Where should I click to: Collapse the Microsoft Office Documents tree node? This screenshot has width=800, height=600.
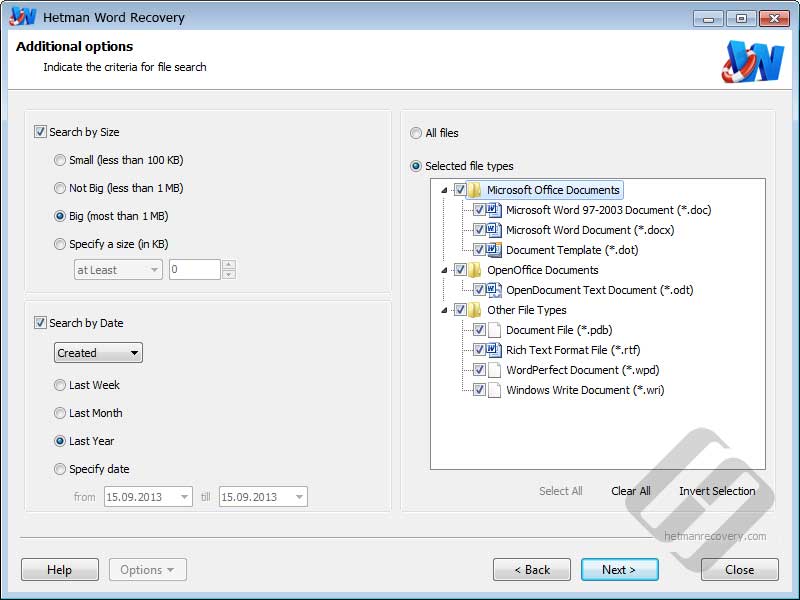(444, 190)
